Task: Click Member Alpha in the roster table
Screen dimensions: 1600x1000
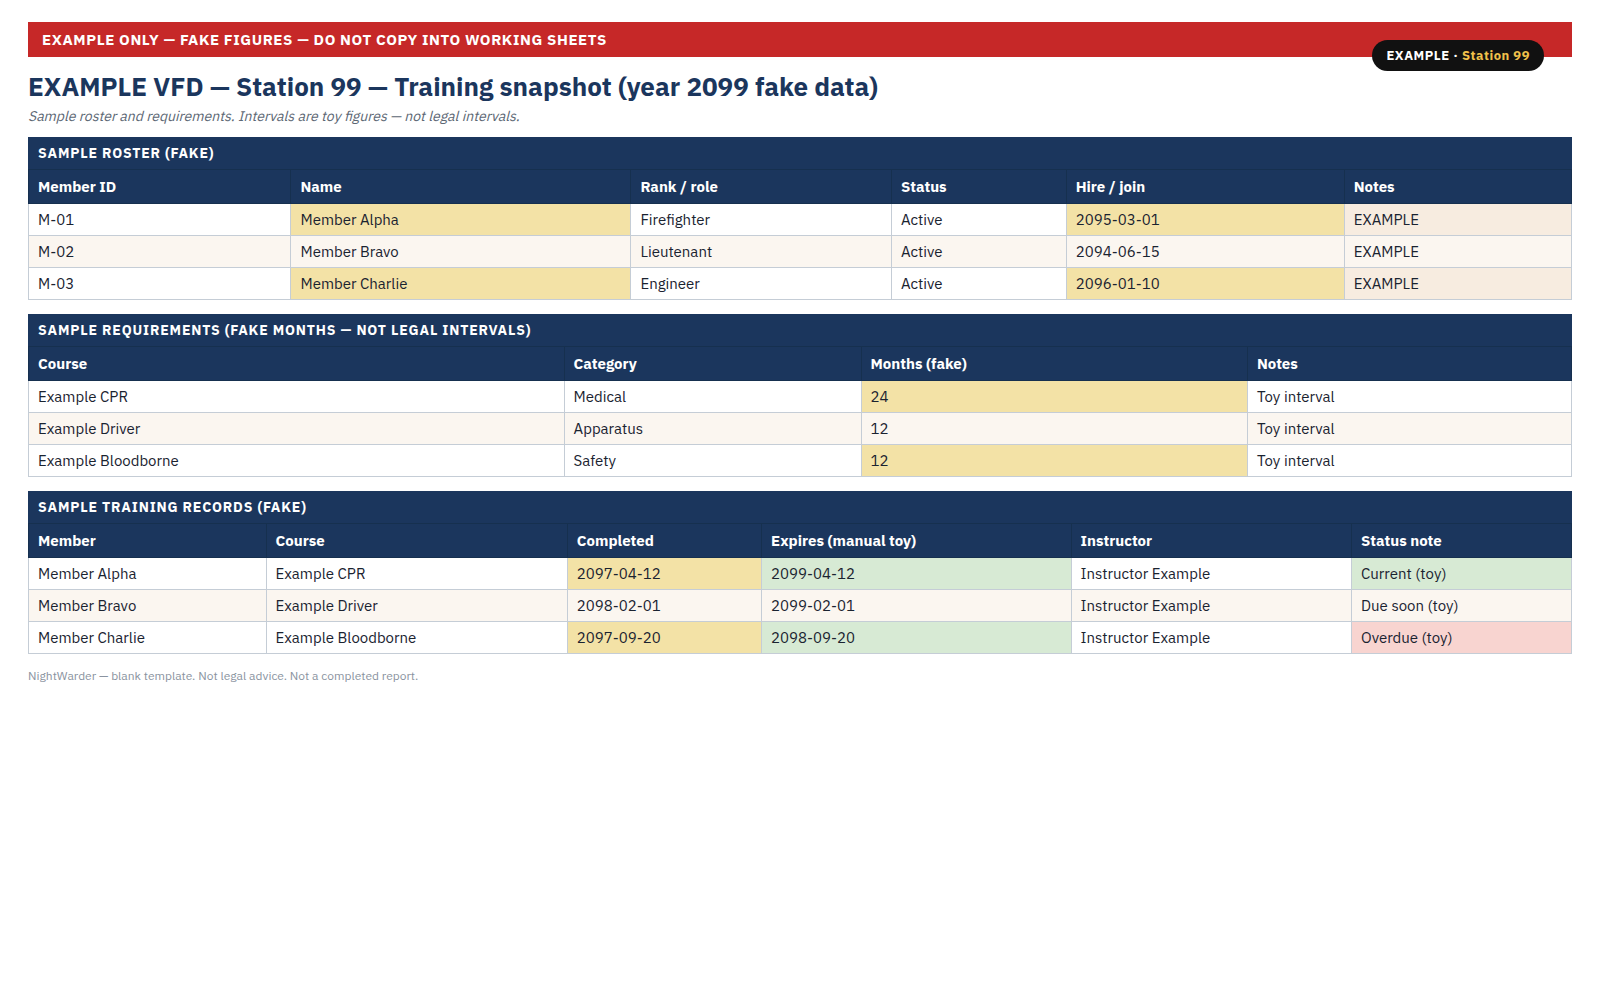Action: click(461, 220)
